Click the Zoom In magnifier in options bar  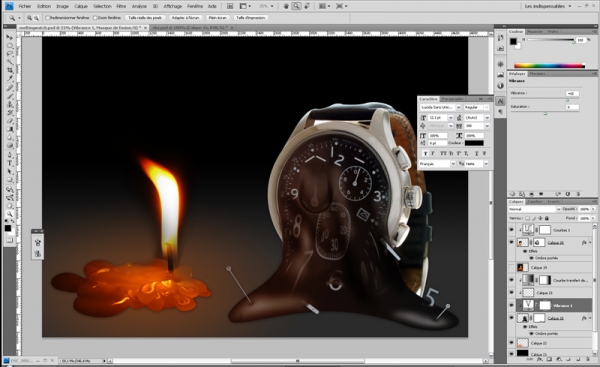pos(29,18)
